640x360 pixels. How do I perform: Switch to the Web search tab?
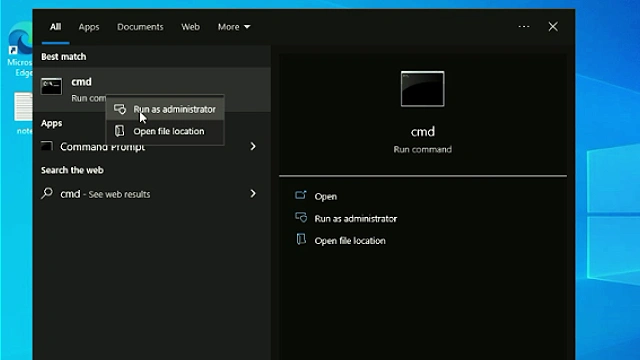point(191,27)
